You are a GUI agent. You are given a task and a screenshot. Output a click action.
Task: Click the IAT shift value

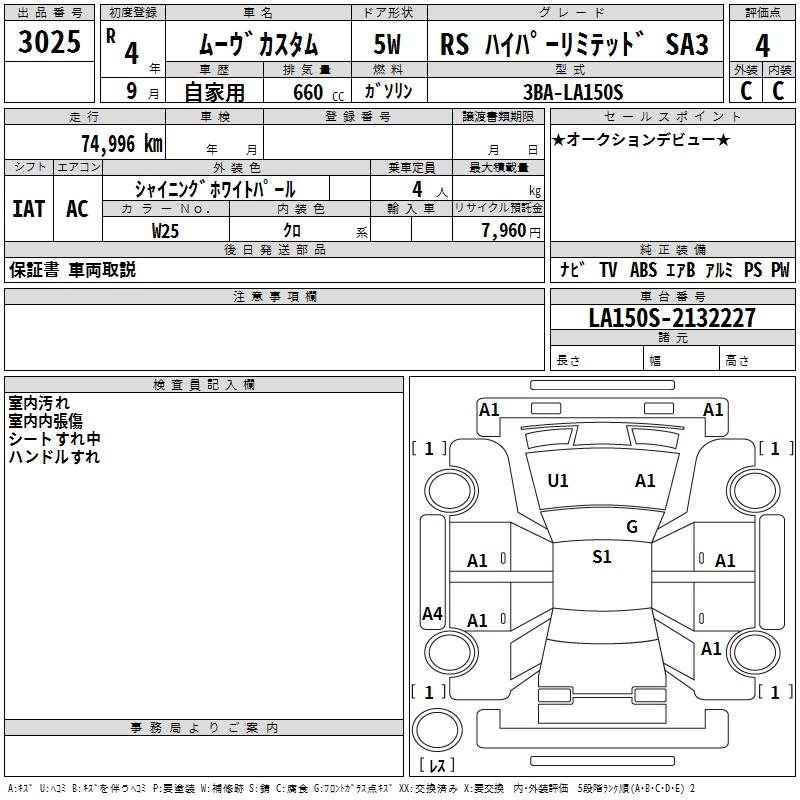(x=29, y=209)
